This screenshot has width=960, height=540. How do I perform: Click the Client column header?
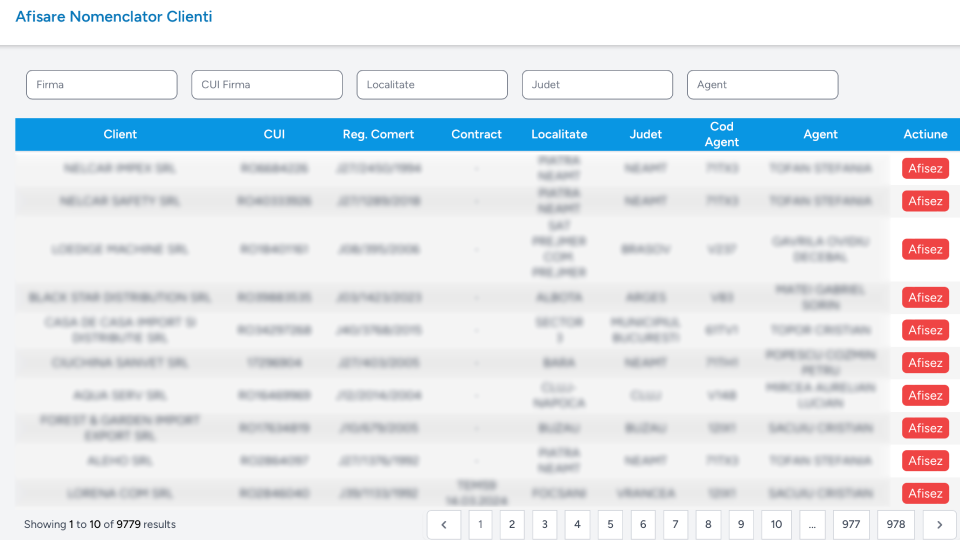[120, 134]
